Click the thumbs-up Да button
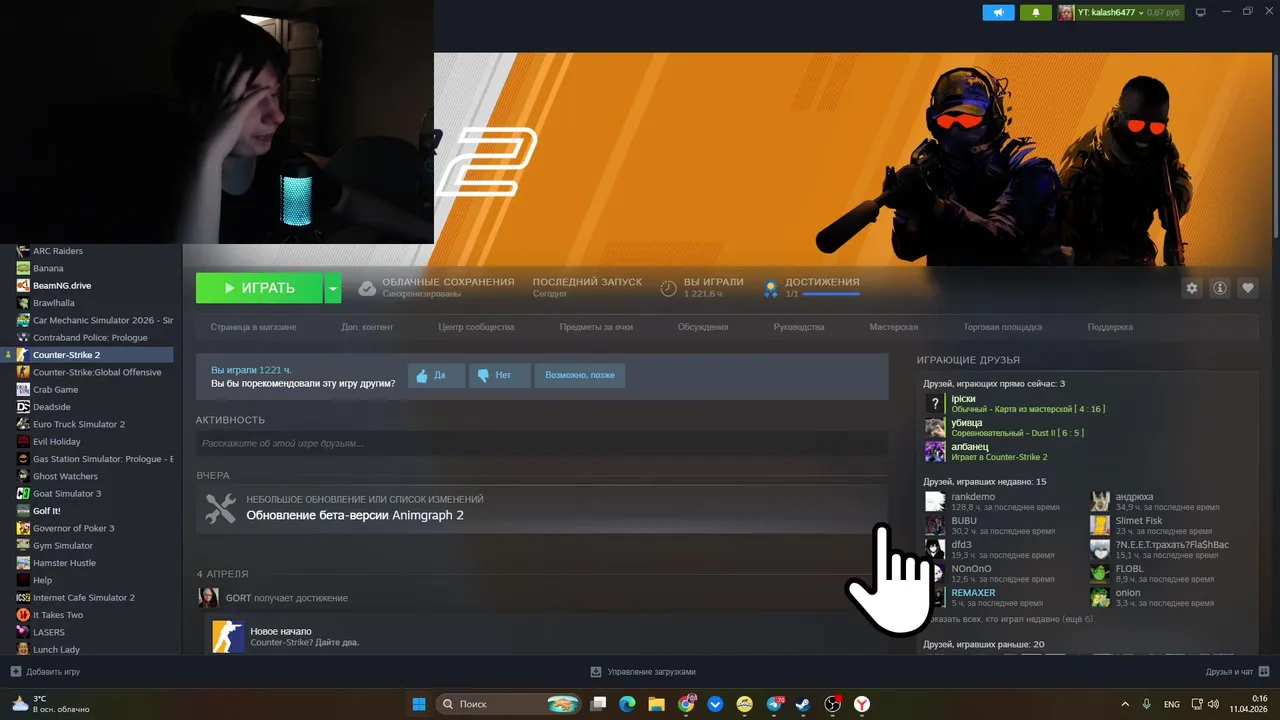1280x720 pixels. point(436,375)
